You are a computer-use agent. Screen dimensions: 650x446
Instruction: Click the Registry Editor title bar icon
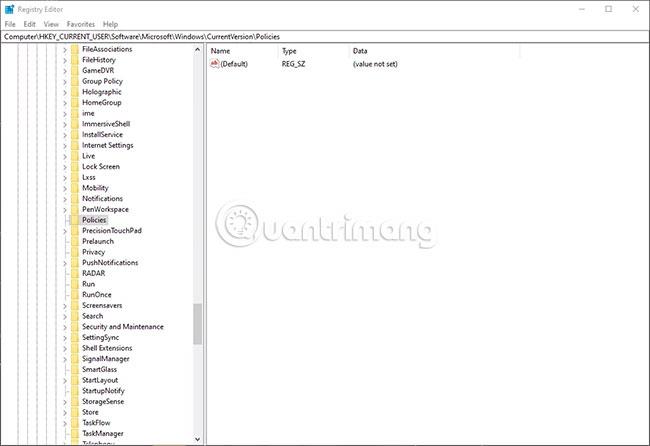9,9
